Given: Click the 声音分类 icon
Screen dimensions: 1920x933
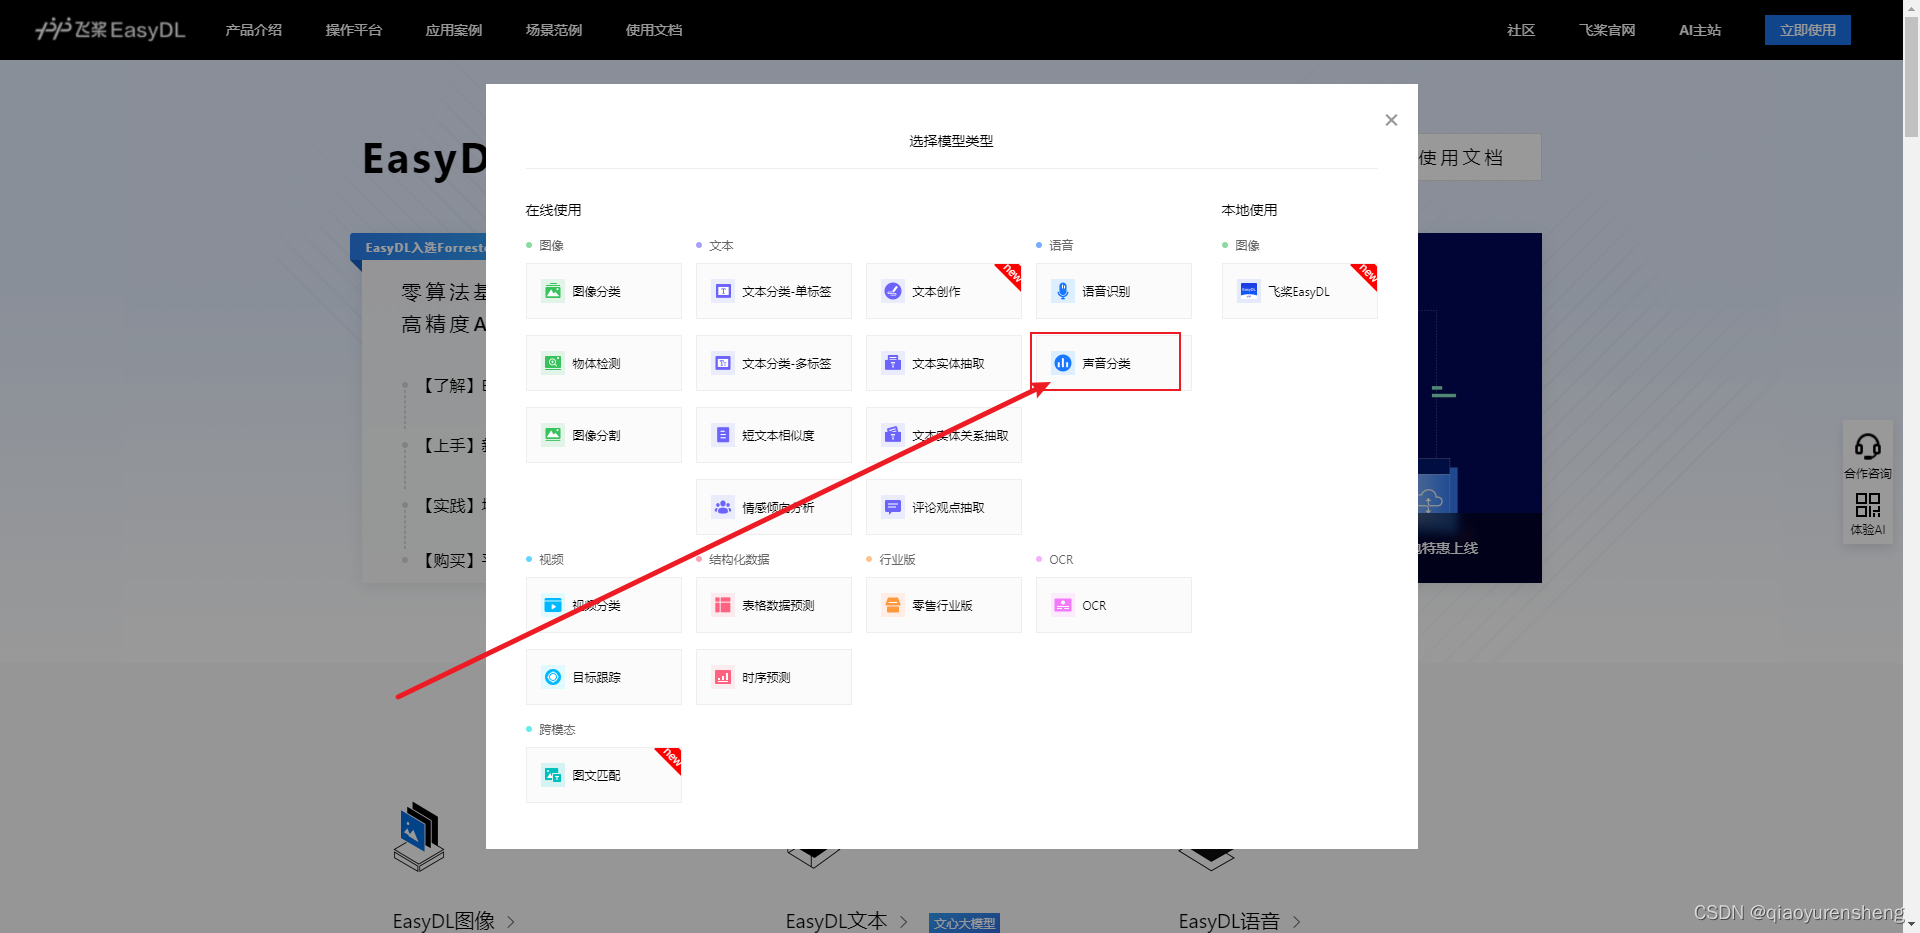Looking at the screenshot, I should point(1063,363).
